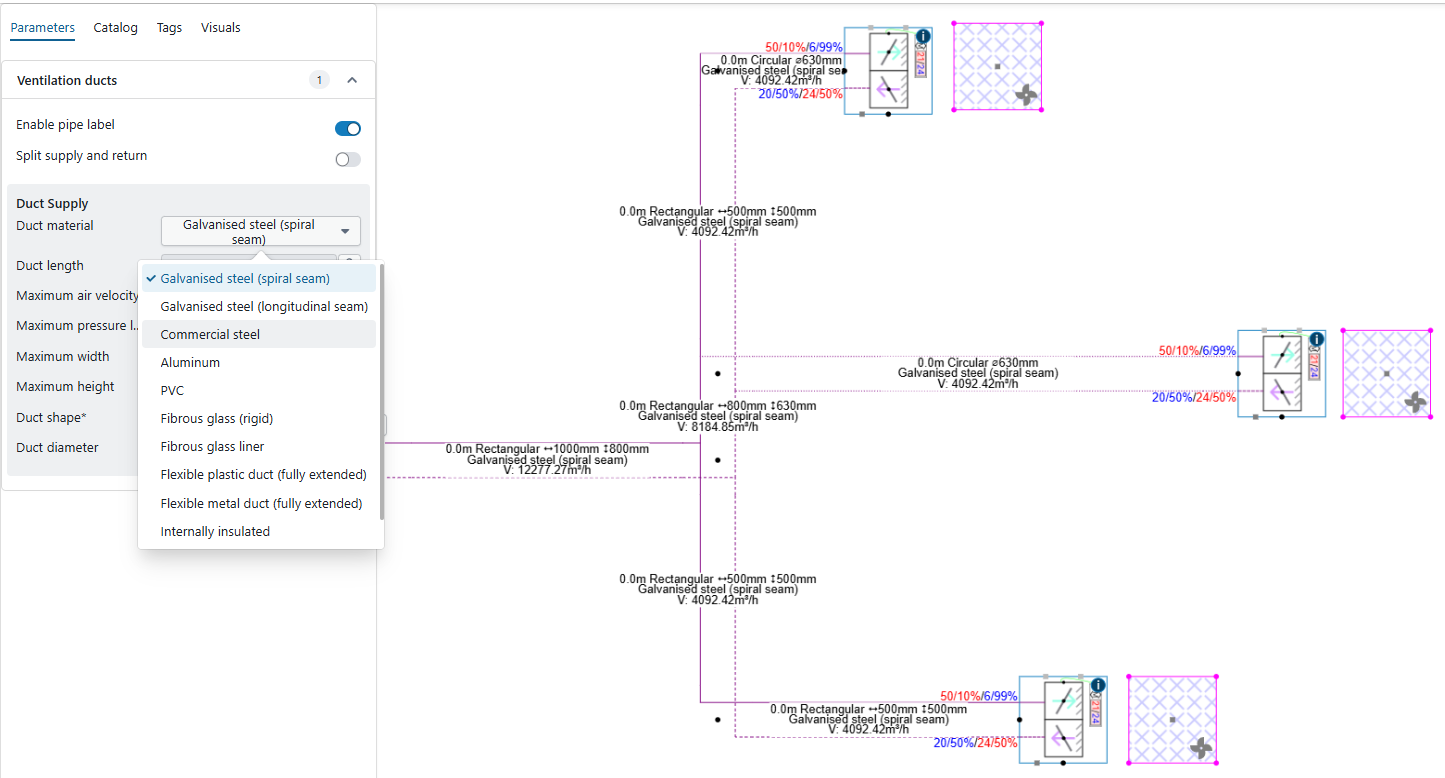Click the top air handling unit symbol

coord(888,71)
